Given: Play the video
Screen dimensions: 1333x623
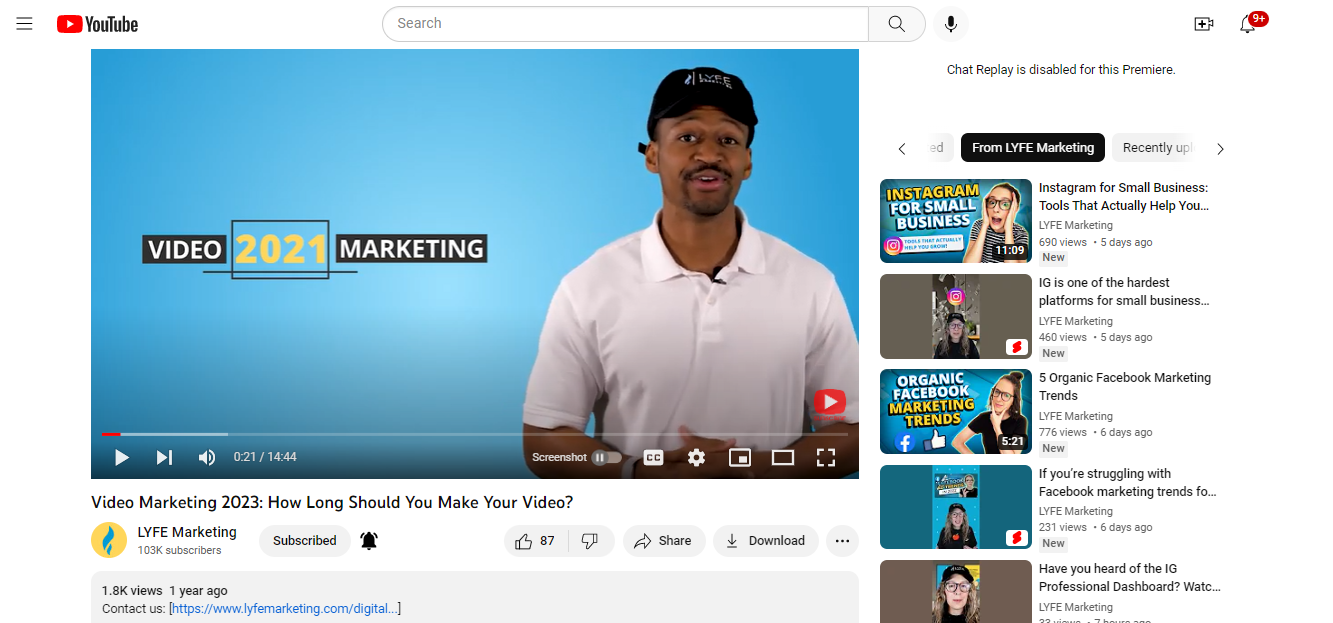Looking at the screenshot, I should click(x=122, y=457).
